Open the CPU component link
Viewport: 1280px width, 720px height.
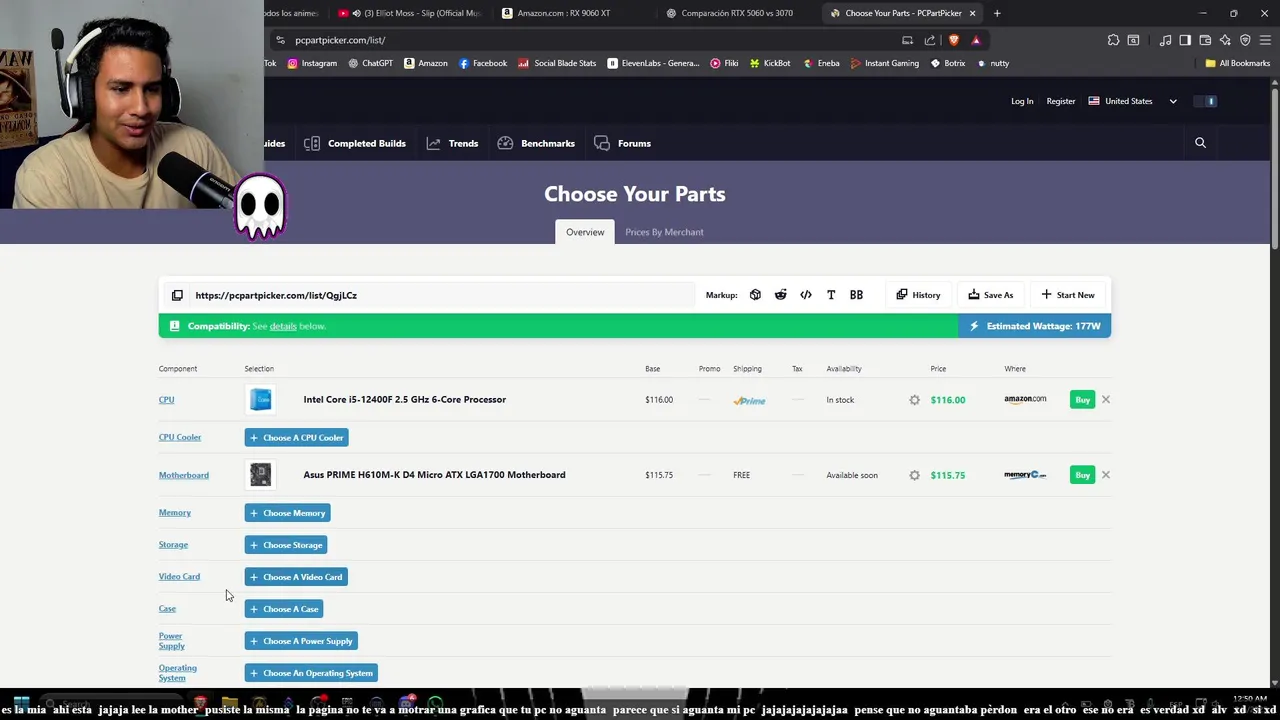click(x=166, y=400)
